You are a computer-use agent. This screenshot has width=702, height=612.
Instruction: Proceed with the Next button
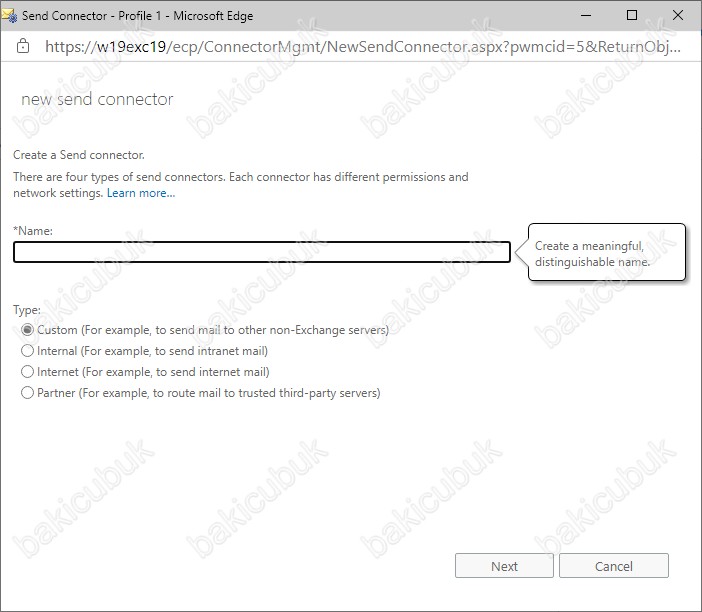pos(504,566)
